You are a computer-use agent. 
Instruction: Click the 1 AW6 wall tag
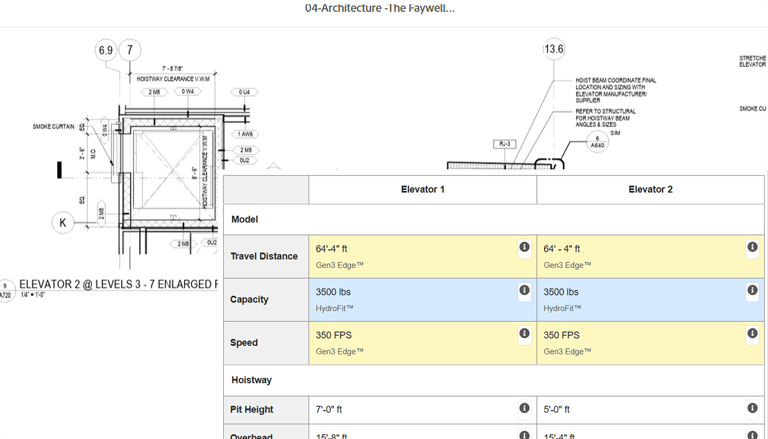(x=245, y=134)
